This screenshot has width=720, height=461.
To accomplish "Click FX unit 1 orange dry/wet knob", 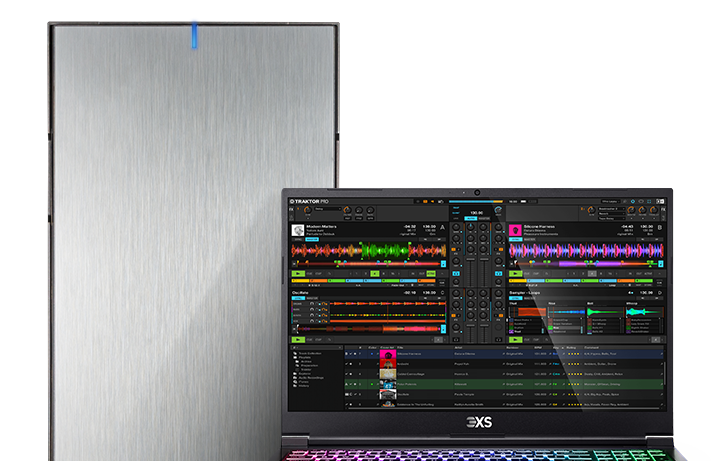I will point(308,210).
